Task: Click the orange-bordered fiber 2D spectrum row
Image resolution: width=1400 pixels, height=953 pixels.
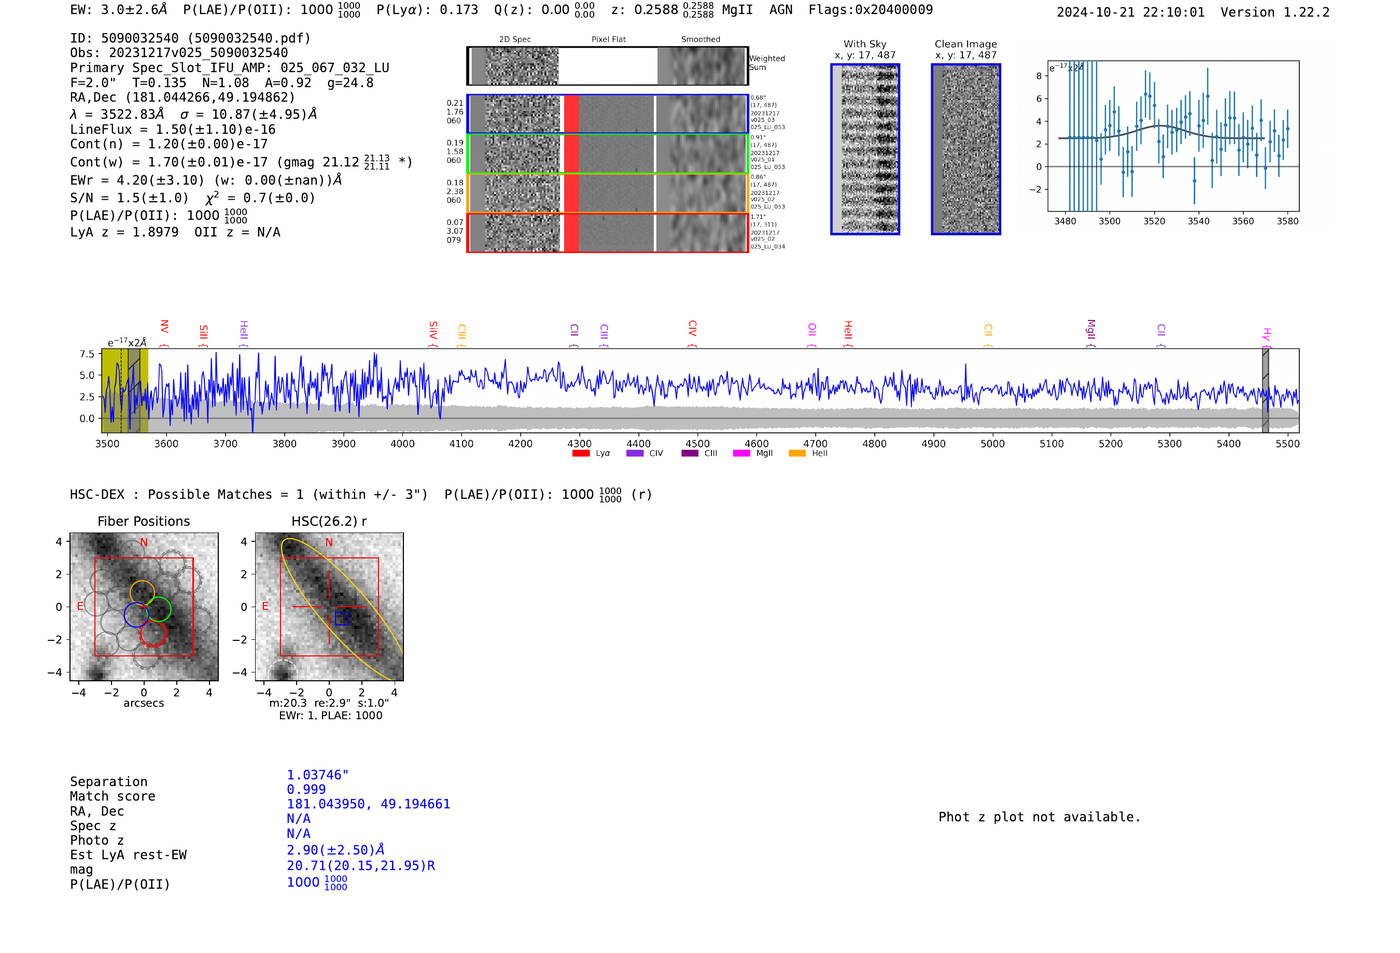Action: click(607, 192)
